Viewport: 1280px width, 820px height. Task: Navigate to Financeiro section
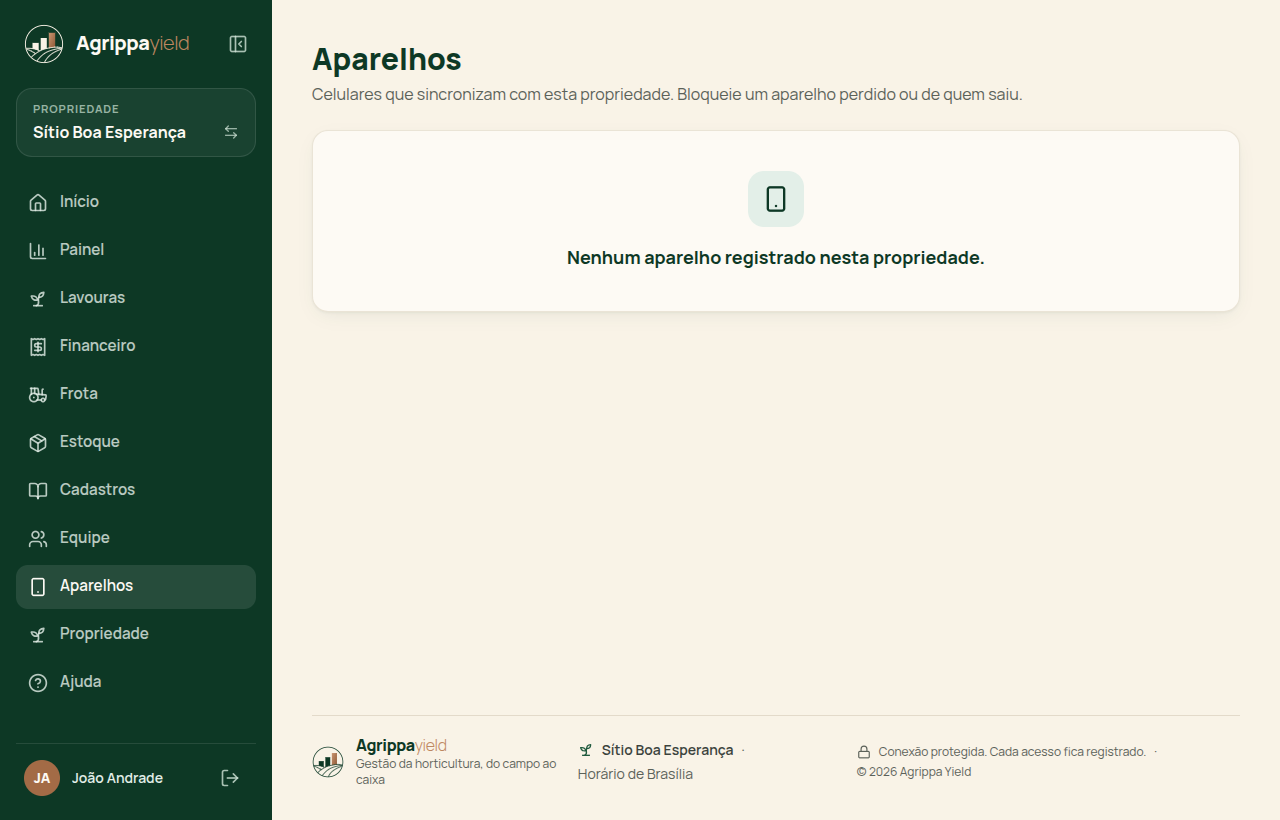136,346
